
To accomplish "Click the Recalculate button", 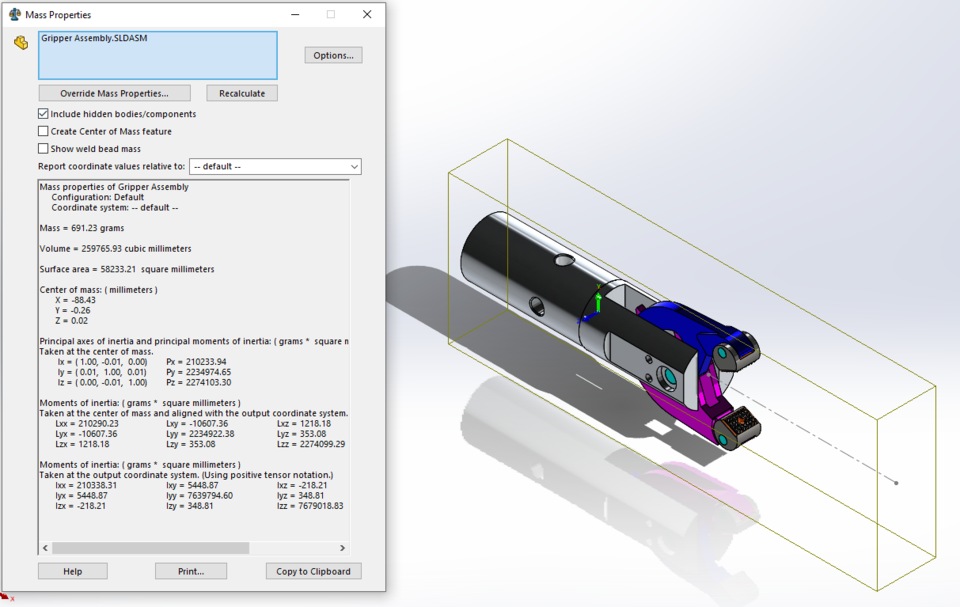I will 241,92.
